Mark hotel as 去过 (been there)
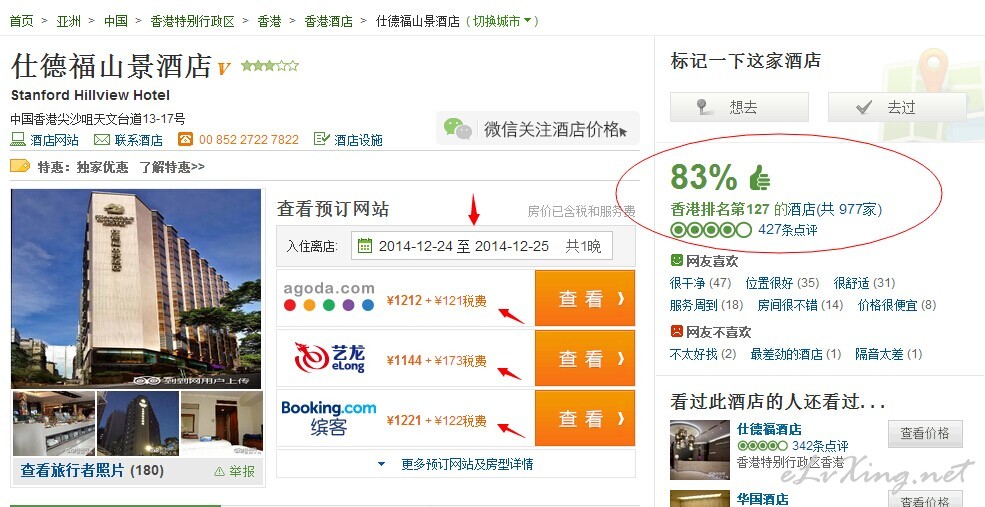985x507 pixels. (897, 107)
